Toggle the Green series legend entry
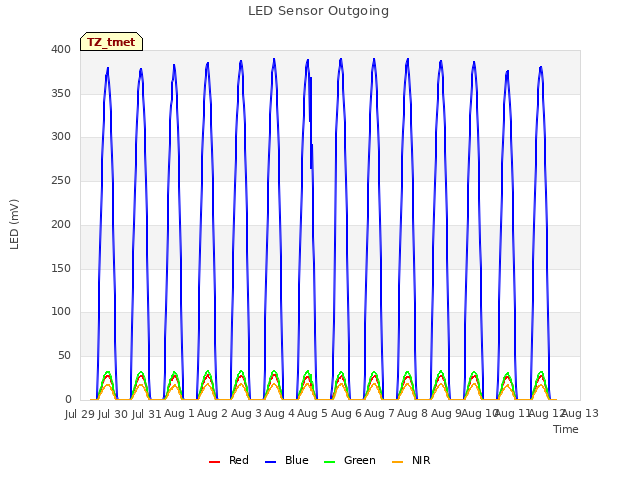Image resolution: width=640 pixels, height=480 pixels. tap(349, 460)
